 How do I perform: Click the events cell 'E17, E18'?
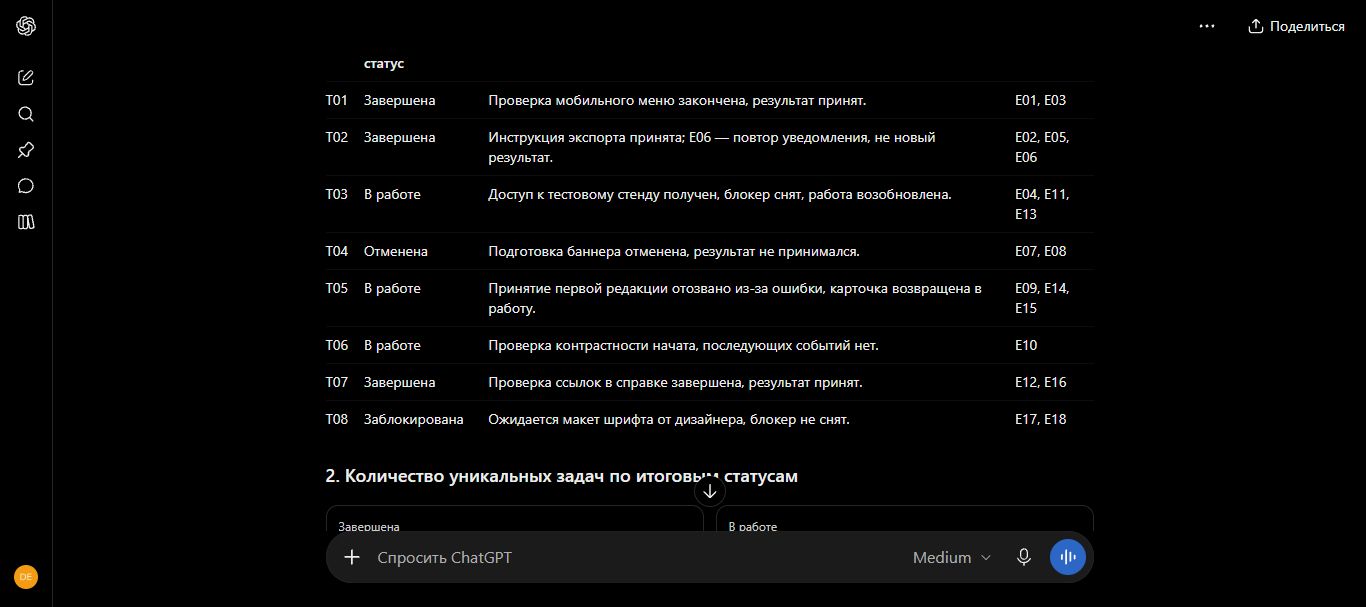[x=1040, y=419]
